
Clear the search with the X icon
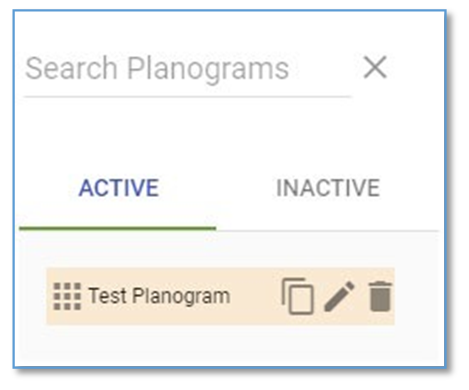point(375,67)
